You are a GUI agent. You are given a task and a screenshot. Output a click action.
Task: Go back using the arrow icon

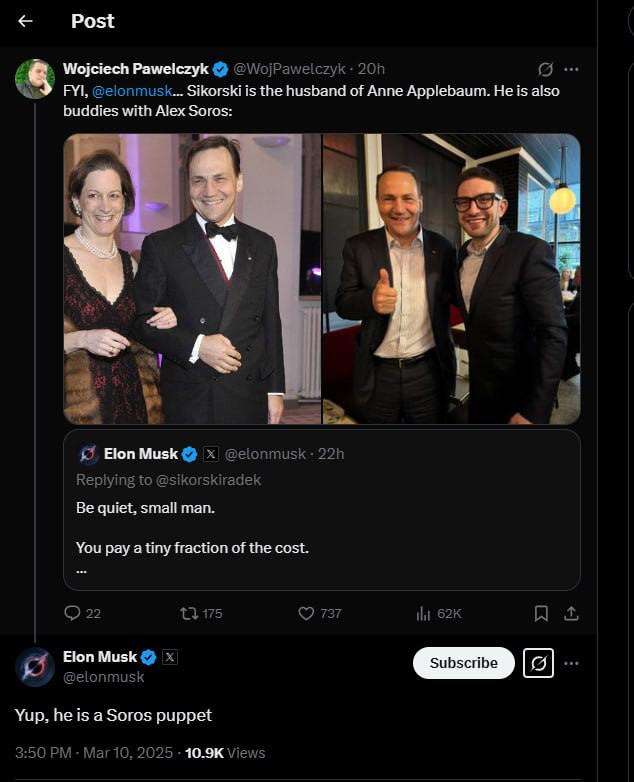click(x=25, y=21)
